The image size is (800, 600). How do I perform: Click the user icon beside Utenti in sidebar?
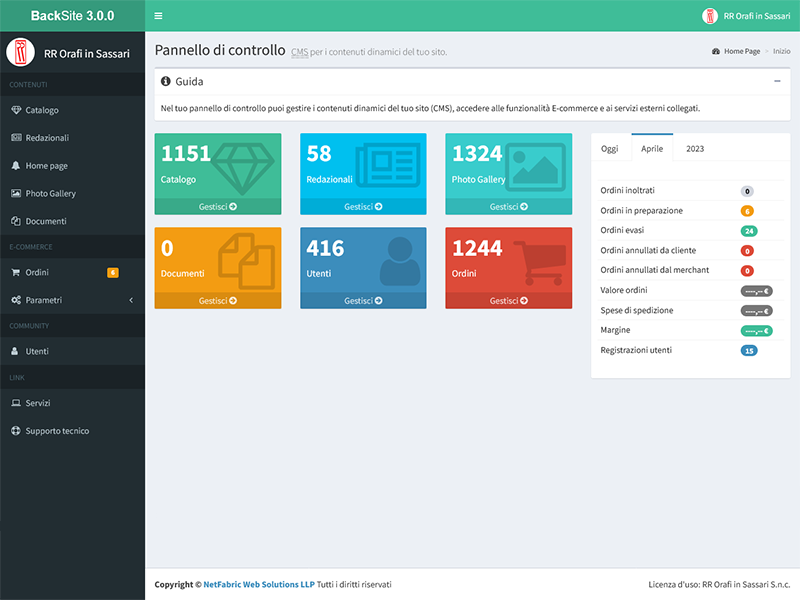pos(15,351)
